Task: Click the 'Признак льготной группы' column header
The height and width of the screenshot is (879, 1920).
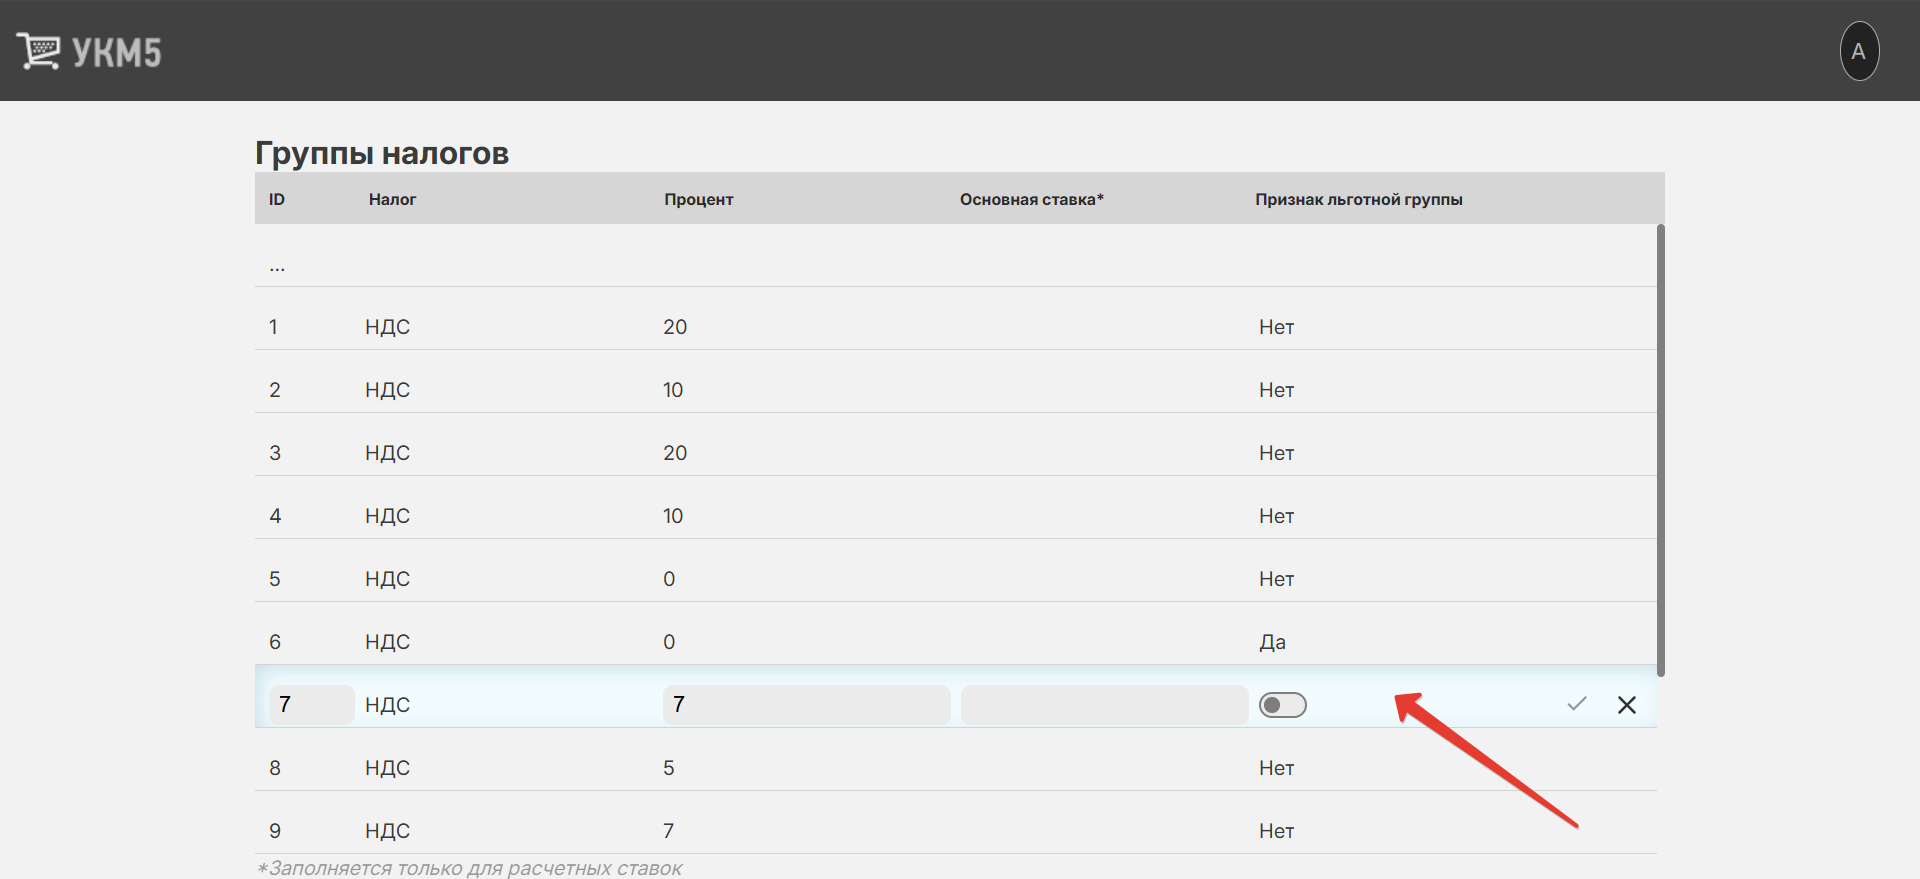Action: [x=1358, y=199]
